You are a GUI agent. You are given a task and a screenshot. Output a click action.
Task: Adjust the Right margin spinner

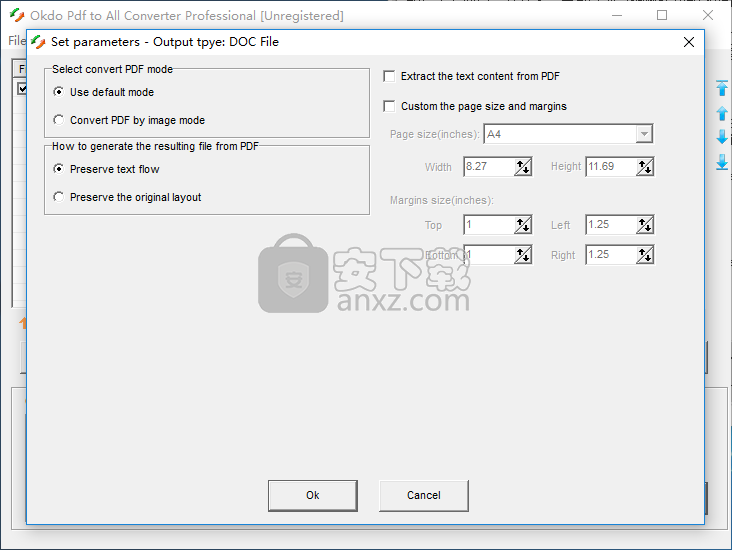tap(645, 255)
